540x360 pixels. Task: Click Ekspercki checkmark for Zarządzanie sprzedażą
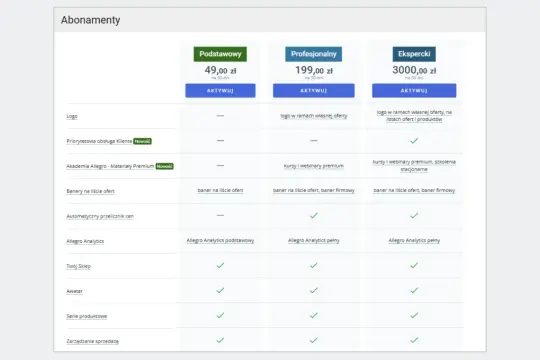coord(414,340)
